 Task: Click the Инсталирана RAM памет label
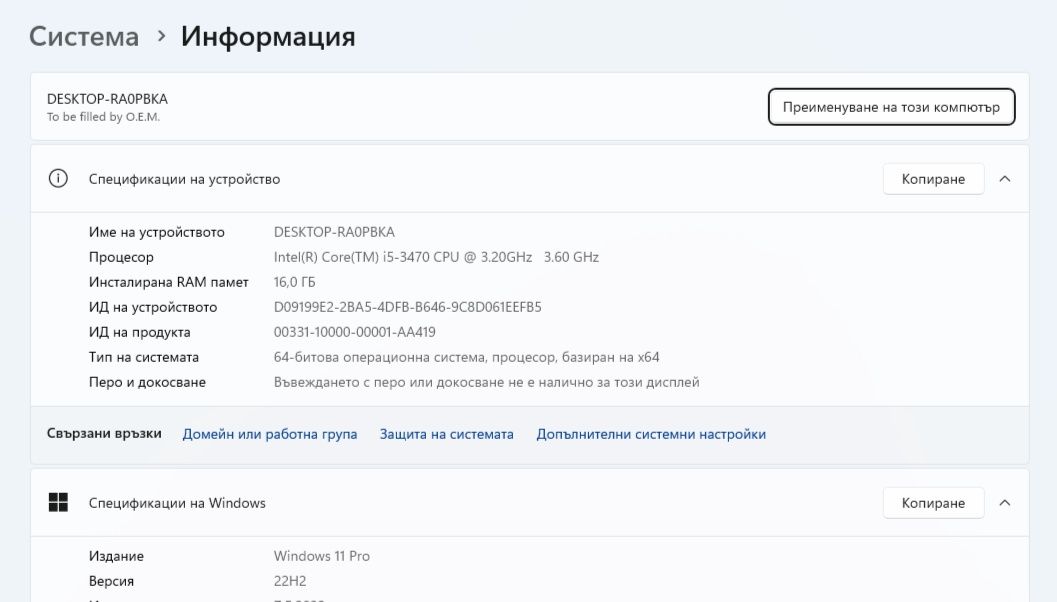169,282
